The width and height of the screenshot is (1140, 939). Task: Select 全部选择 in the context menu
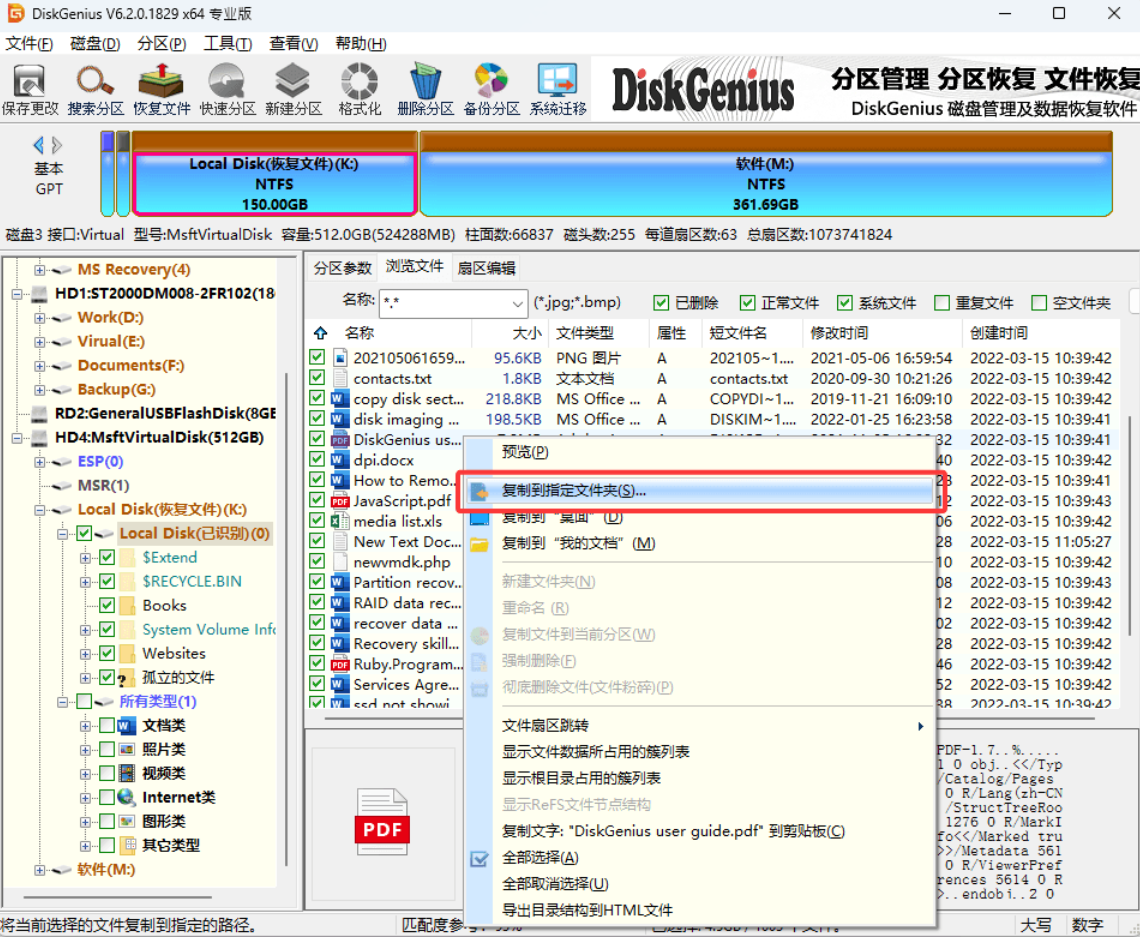tap(540, 858)
